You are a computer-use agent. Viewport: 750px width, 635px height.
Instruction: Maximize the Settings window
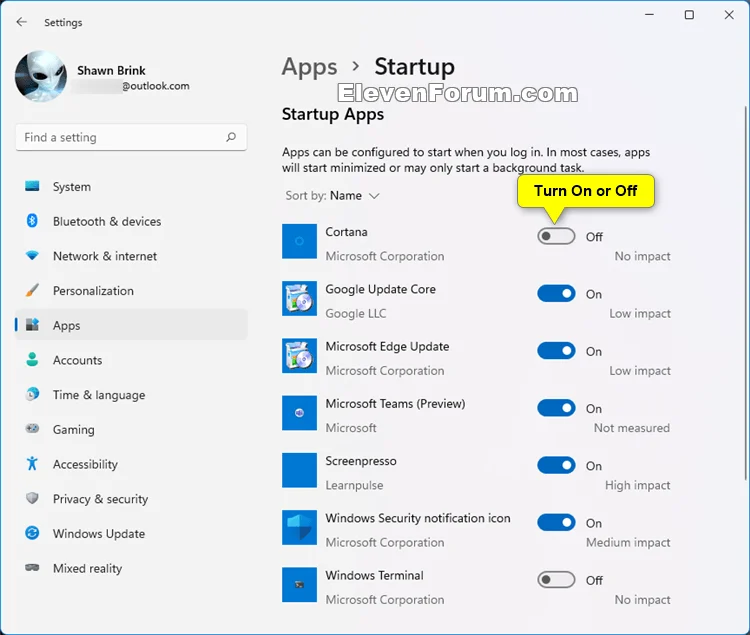point(689,15)
